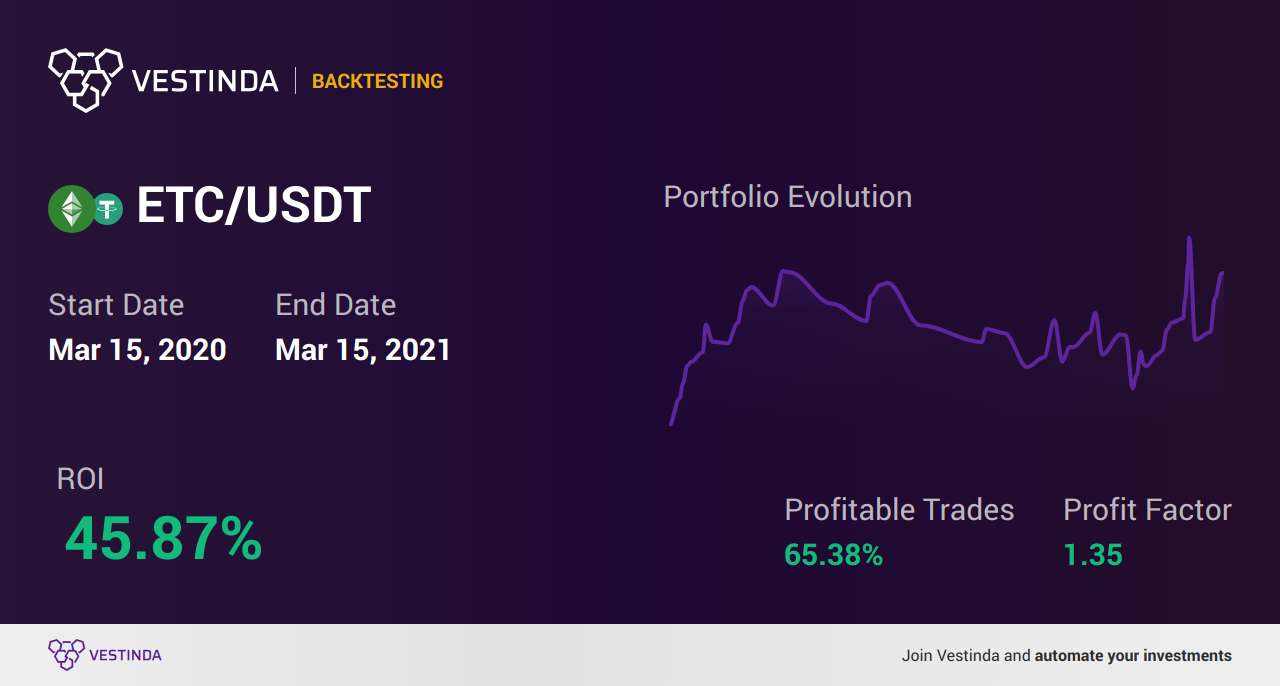Image resolution: width=1280 pixels, height=686 pixels.
Task: Click the Vestinda hexagon logo icon at top
Action: pos(85,79)
